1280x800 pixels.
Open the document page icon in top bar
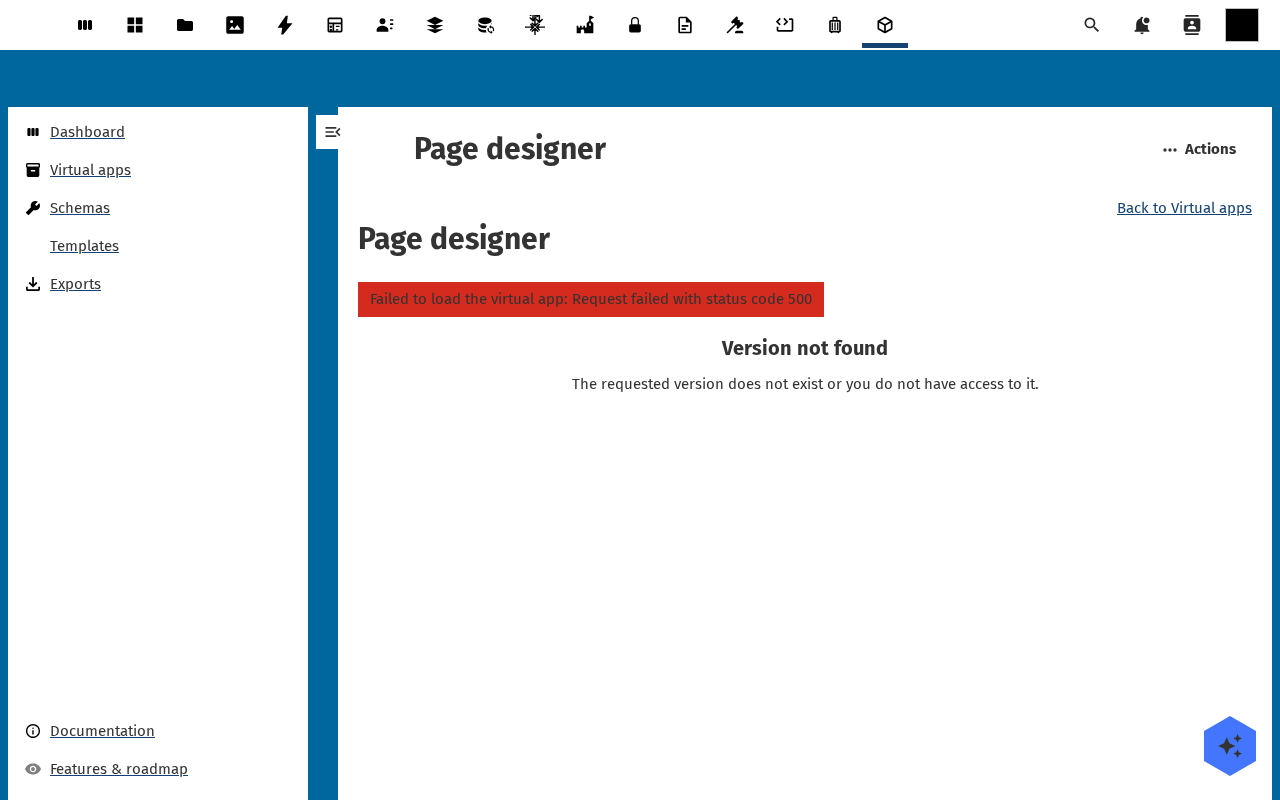pyautogui.click(x=685, y=25)
